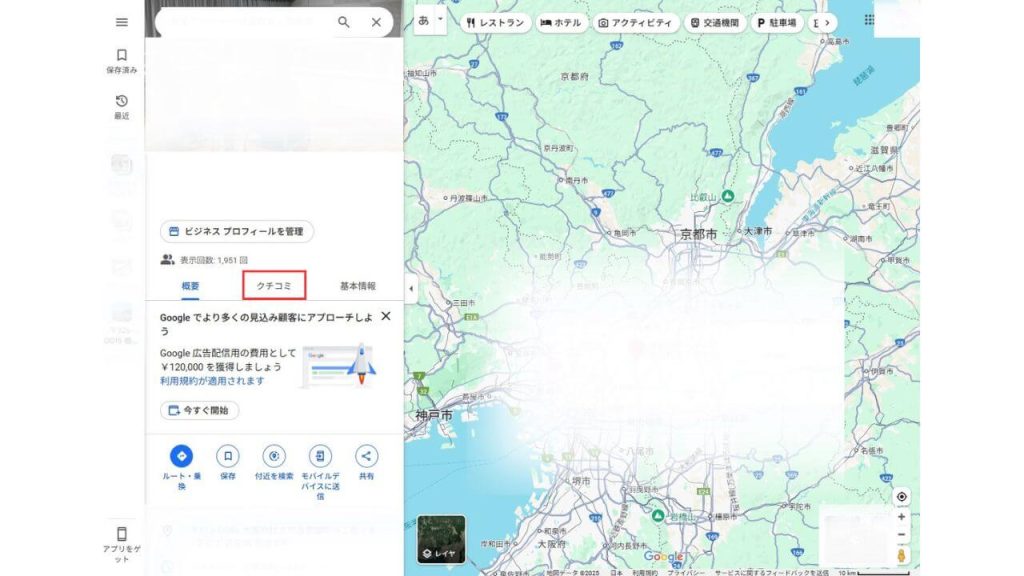Clear the search with the X icon
Image resolution: width=1024 pixels, height=576 pixels.
[376, 22]
